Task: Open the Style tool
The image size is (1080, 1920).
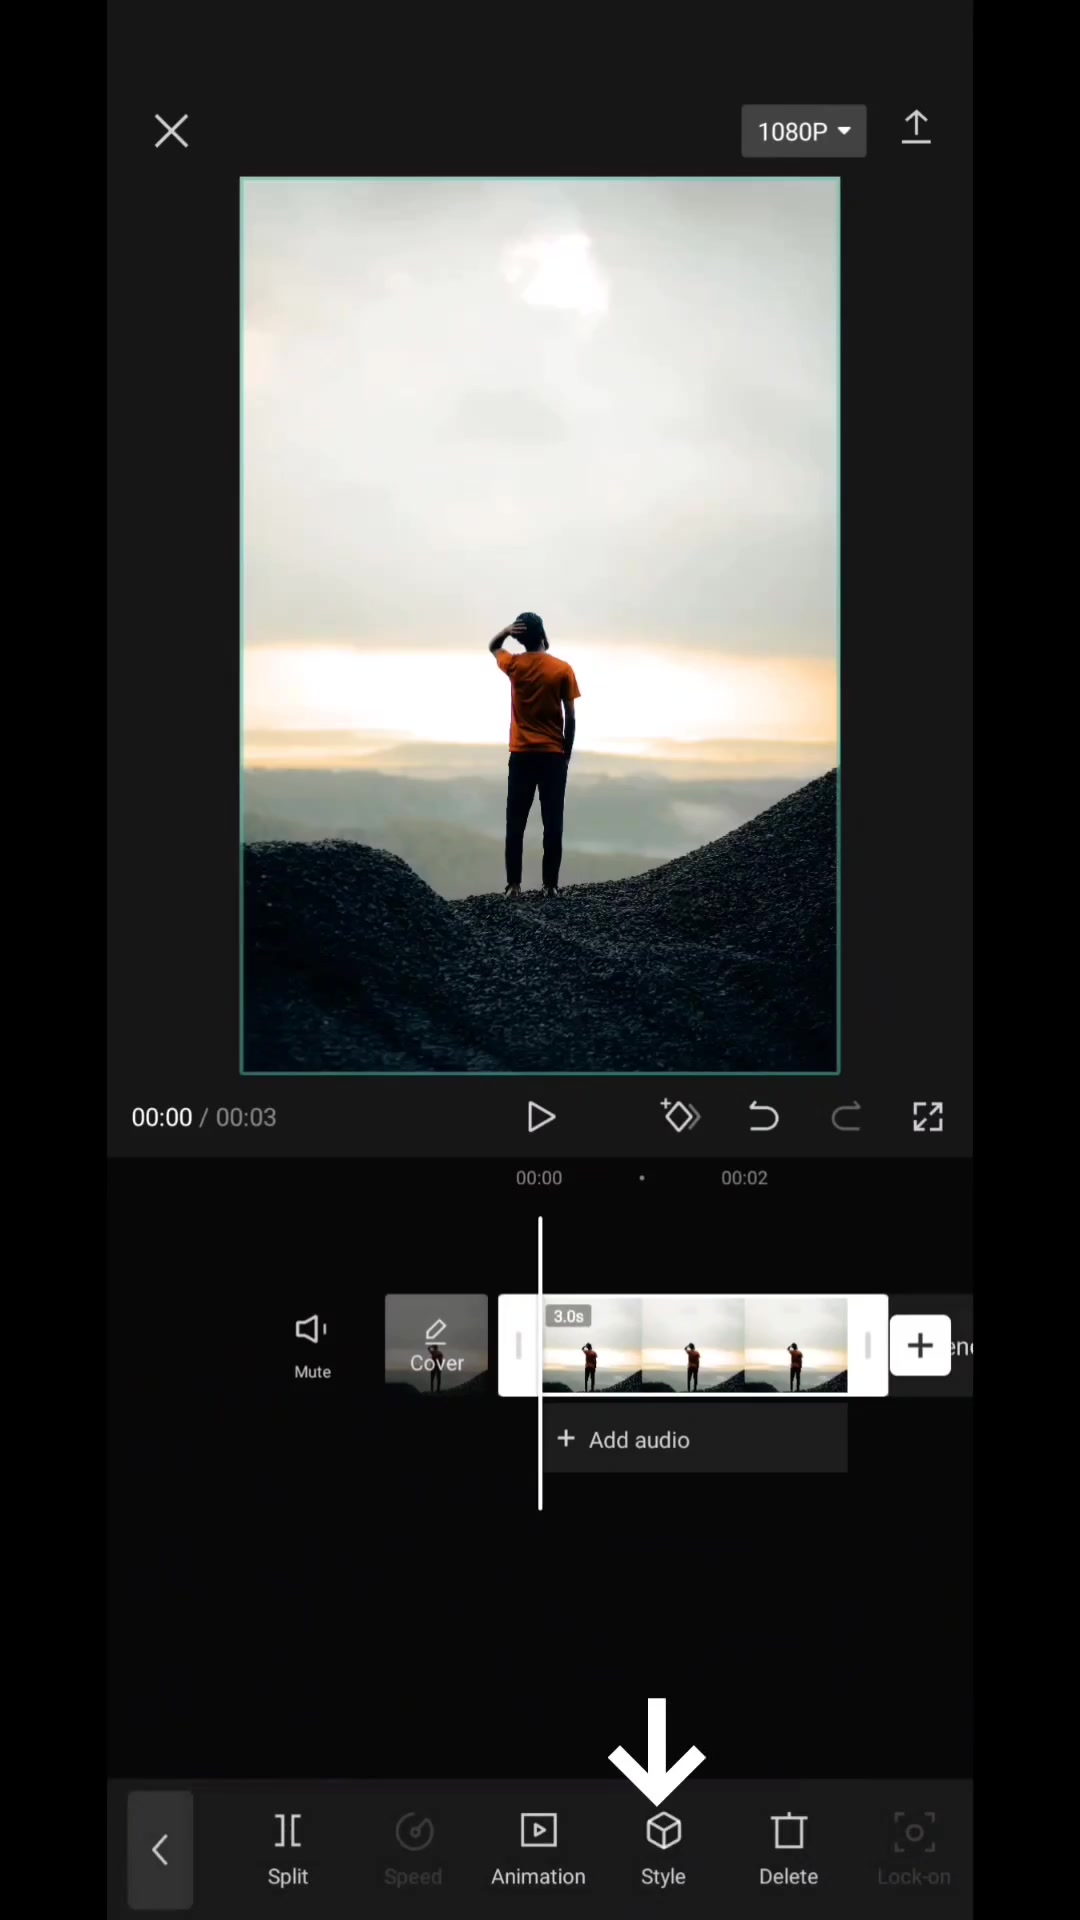Action: click(663, 1850)
